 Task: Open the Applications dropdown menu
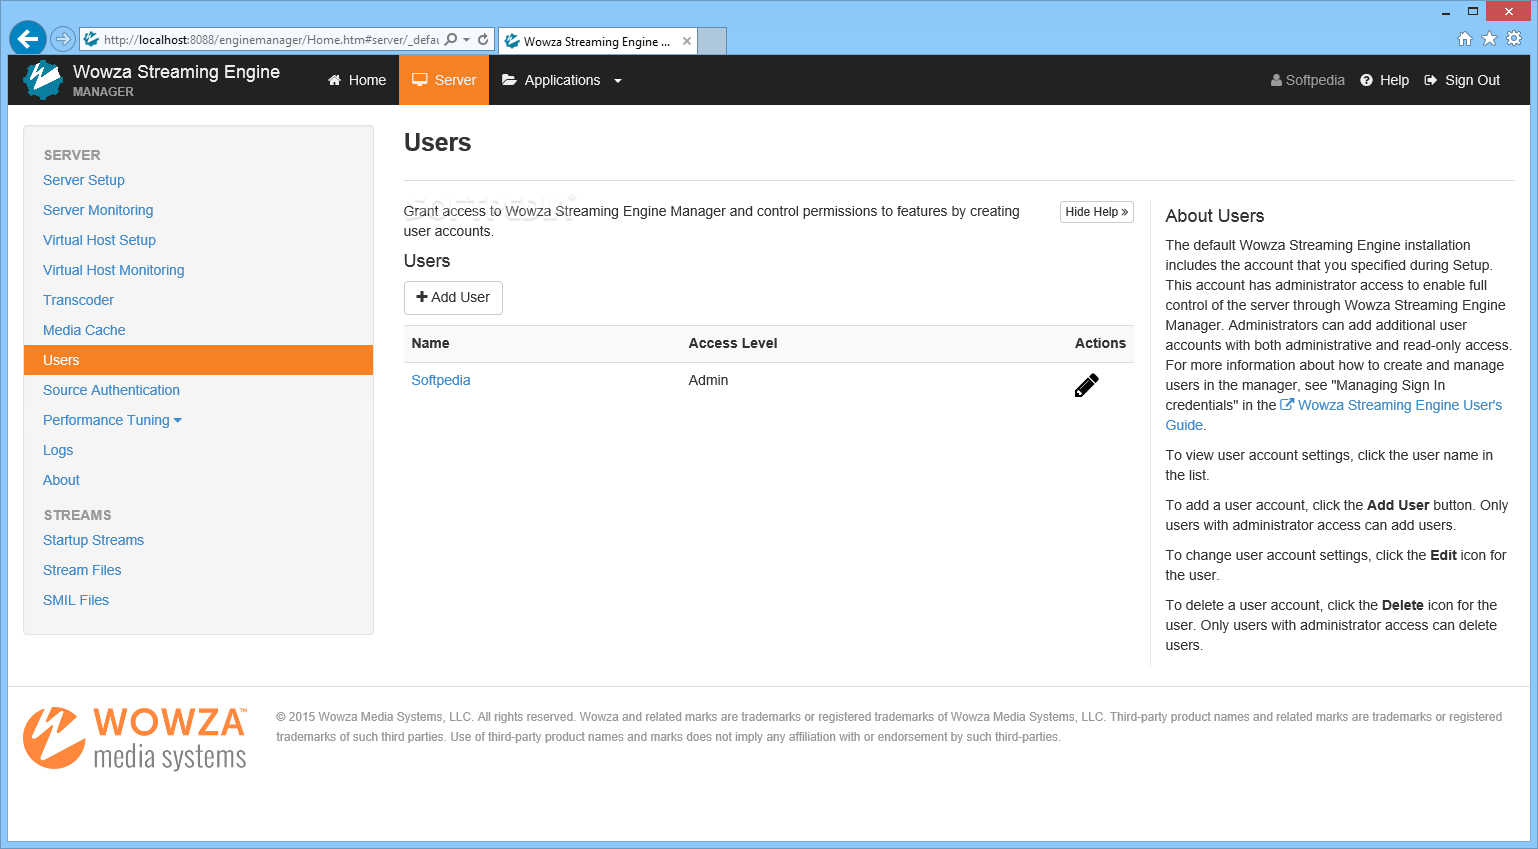pyautogui.click(x=562, y=80)
